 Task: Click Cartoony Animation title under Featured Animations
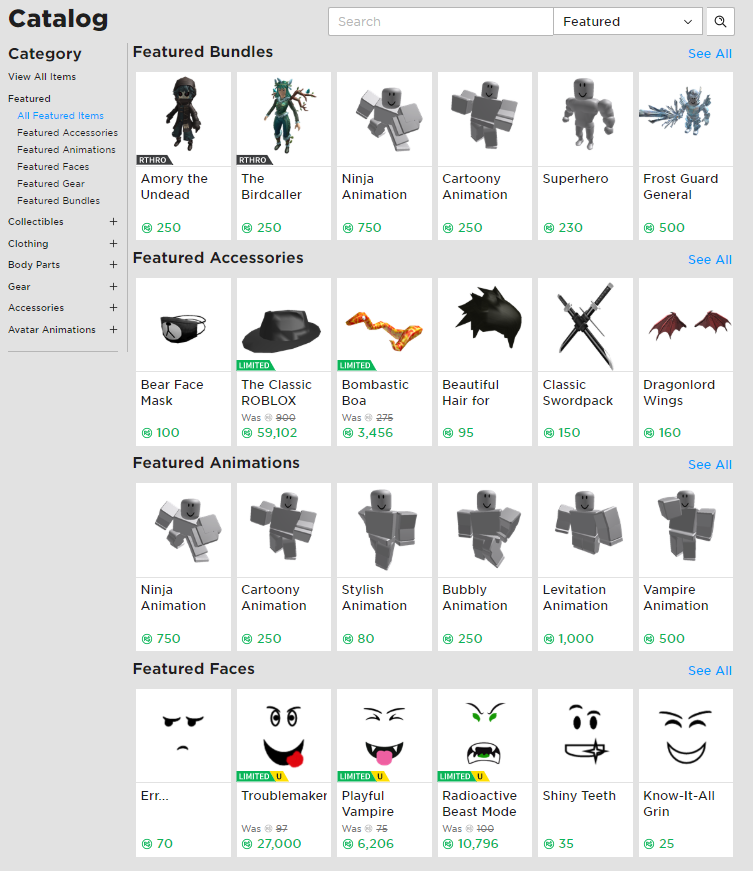(274, 598)
